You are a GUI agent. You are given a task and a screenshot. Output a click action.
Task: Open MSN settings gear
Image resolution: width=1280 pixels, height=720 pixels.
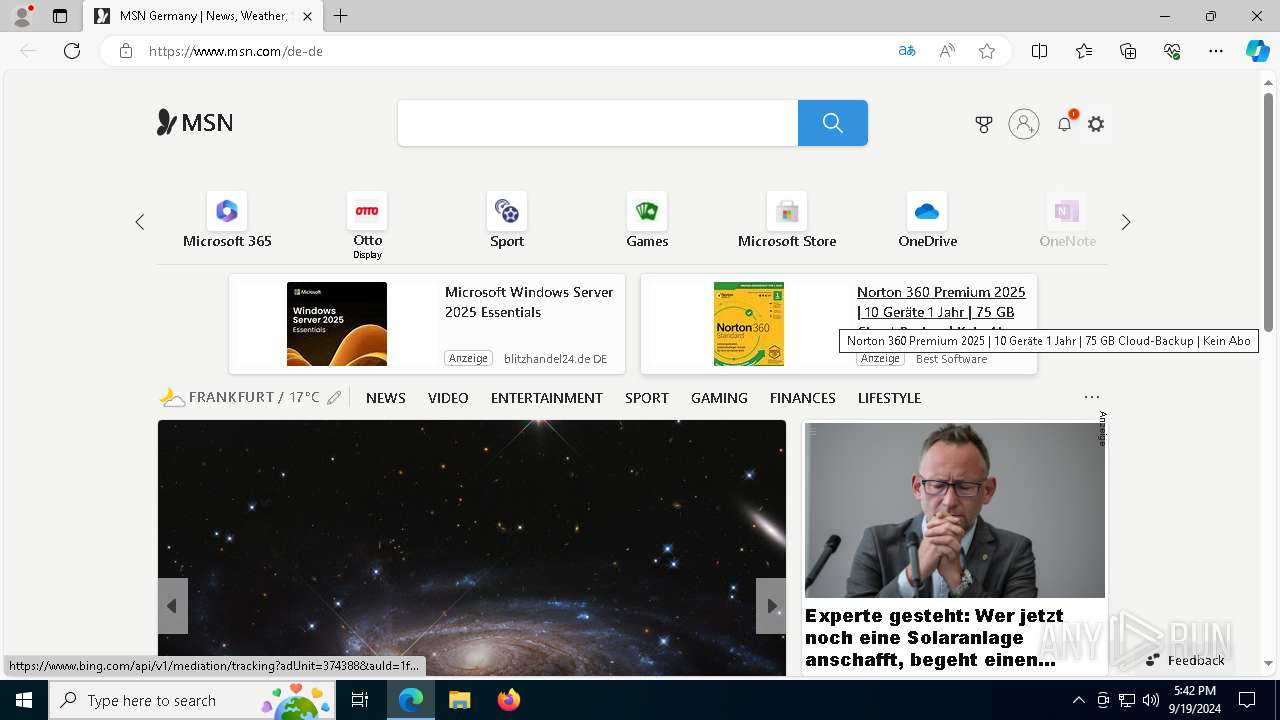click(1096, 124)
